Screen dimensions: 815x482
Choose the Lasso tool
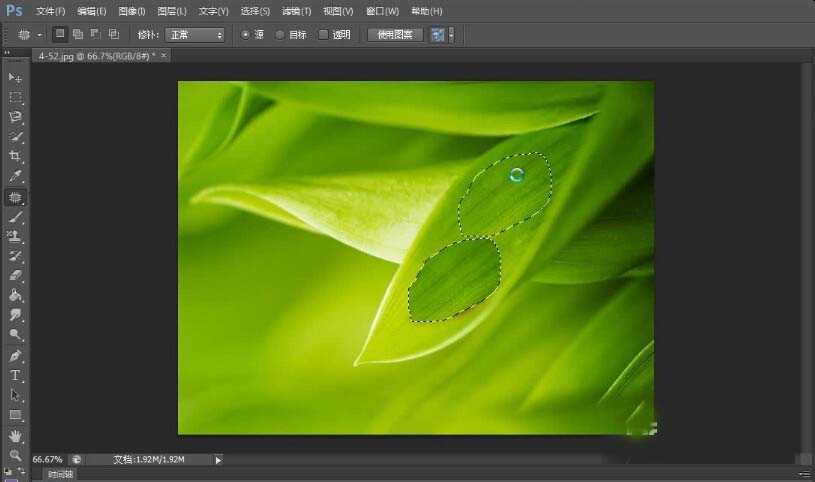pyautogui.click(x=15, y=117)
